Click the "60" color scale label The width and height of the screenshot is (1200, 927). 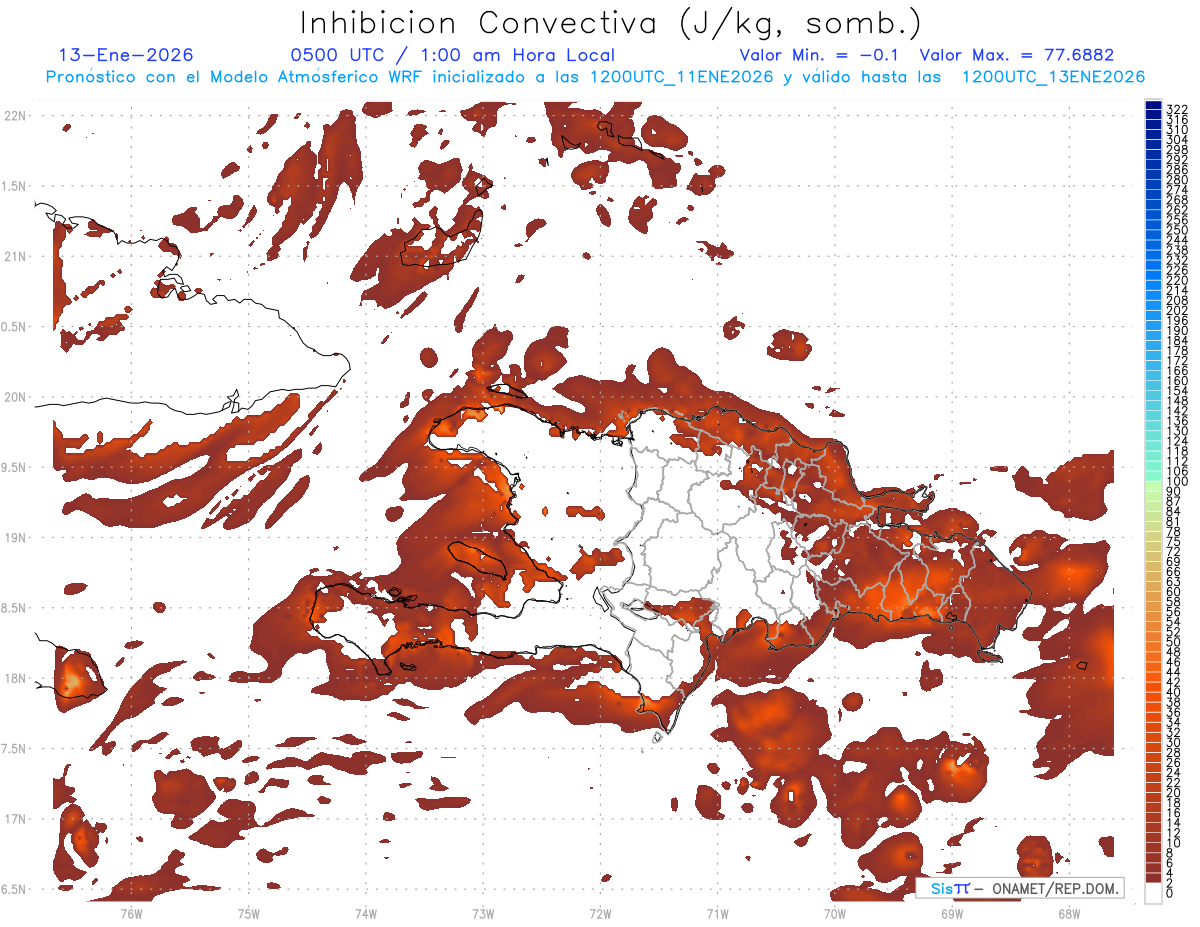coord(1174,592)
